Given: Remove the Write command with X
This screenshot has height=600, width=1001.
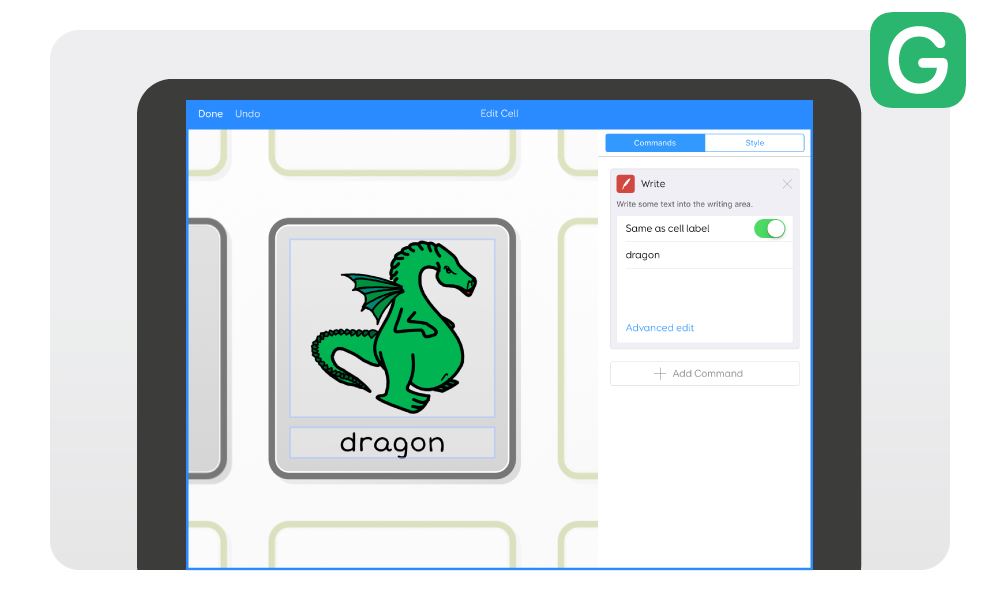Looking at the screenshot, I should point(787,184).
